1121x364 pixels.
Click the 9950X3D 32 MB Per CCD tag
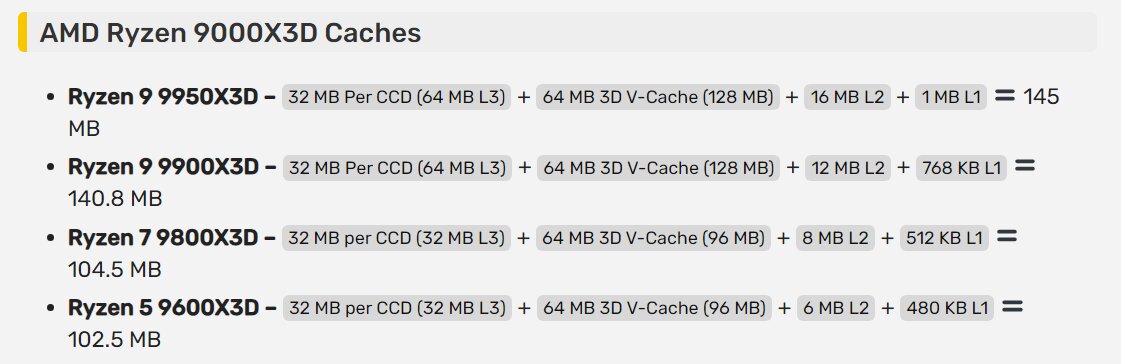[x=397, y=97]
